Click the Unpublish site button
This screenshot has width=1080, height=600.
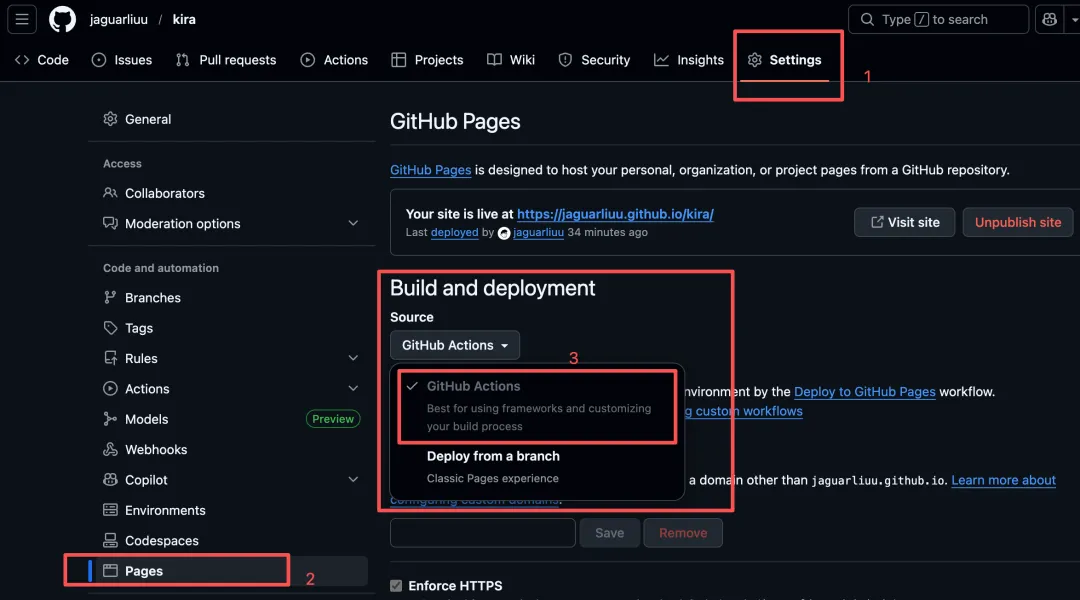coord(1017,222)
